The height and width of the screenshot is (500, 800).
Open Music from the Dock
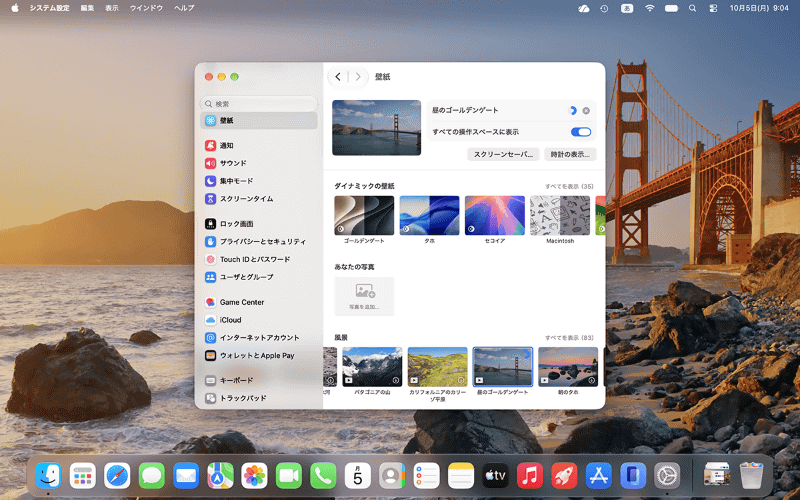[530, 476]
